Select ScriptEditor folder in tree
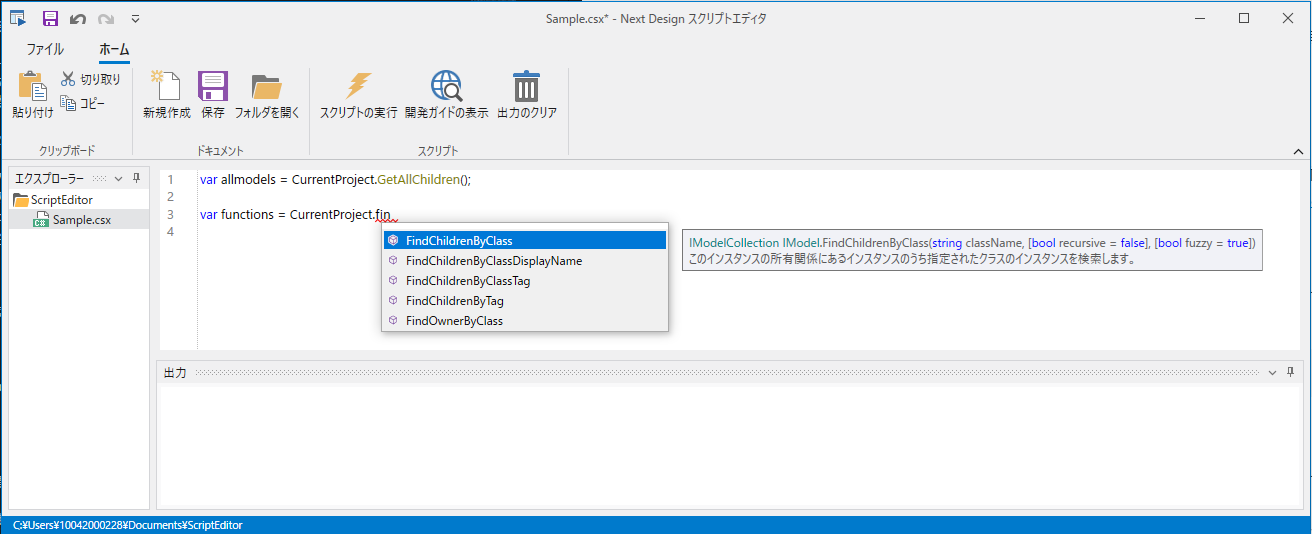This screenshot has width=1312, height=534. pyautogui.click(x=53, y=200)
